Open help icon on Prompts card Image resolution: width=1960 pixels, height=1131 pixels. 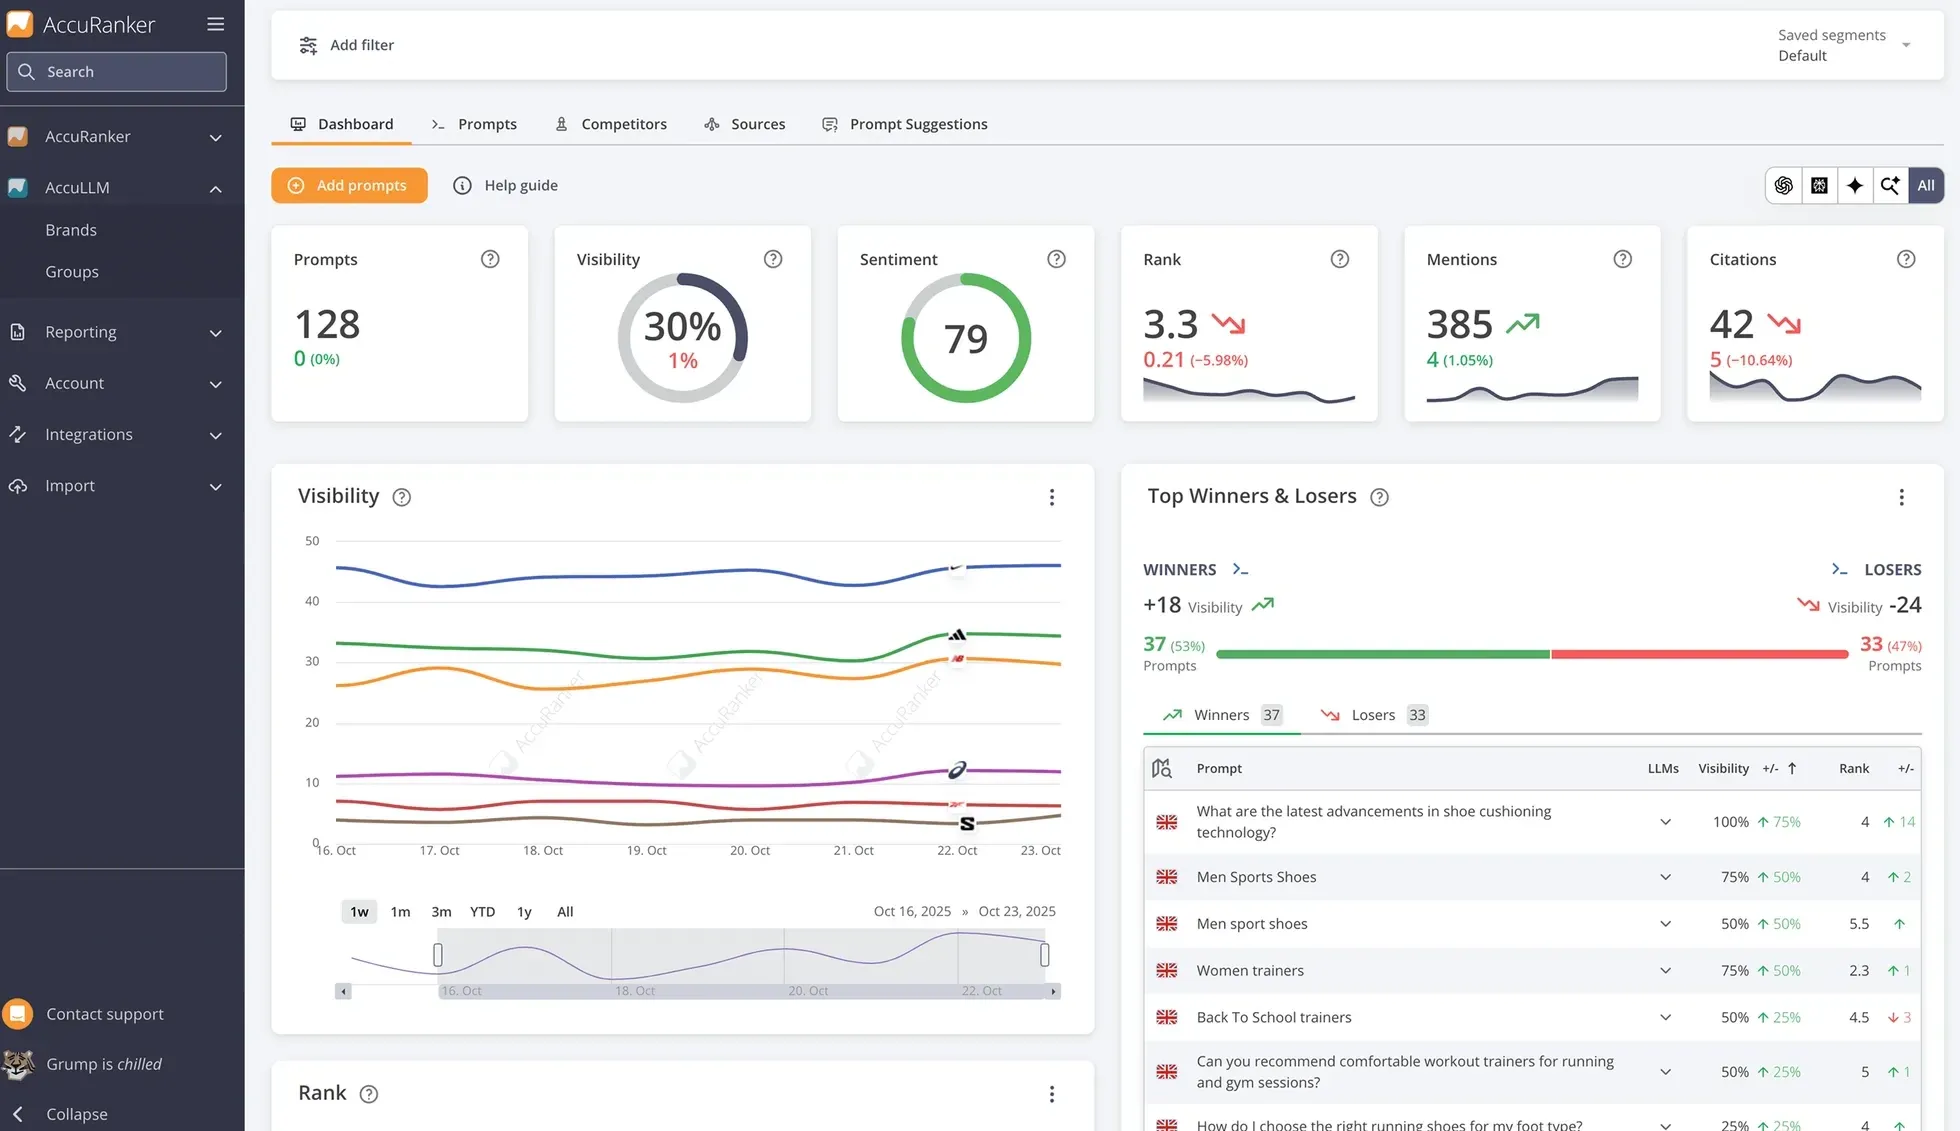point(490,259)
